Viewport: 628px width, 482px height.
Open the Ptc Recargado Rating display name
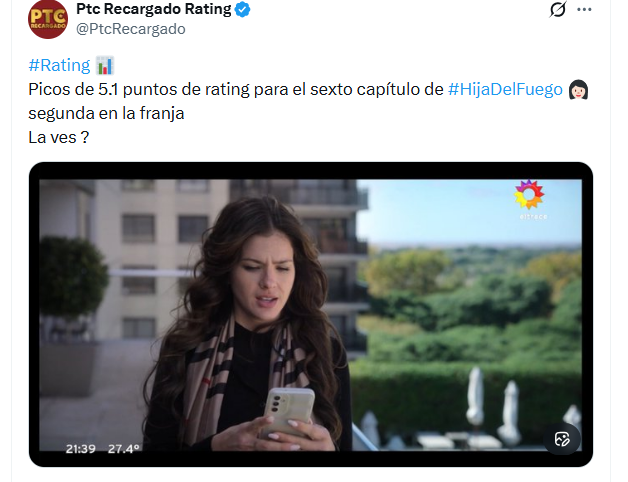(x=153, y=10)
